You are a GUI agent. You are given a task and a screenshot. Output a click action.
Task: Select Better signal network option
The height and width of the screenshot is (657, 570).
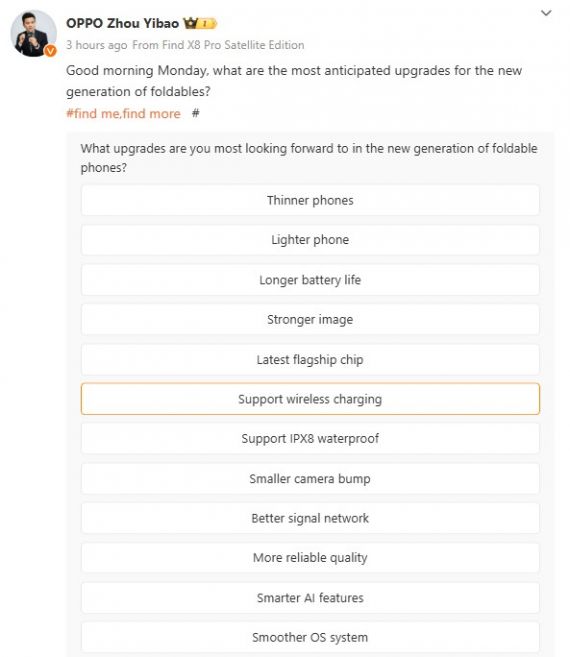tap(310, 518)
